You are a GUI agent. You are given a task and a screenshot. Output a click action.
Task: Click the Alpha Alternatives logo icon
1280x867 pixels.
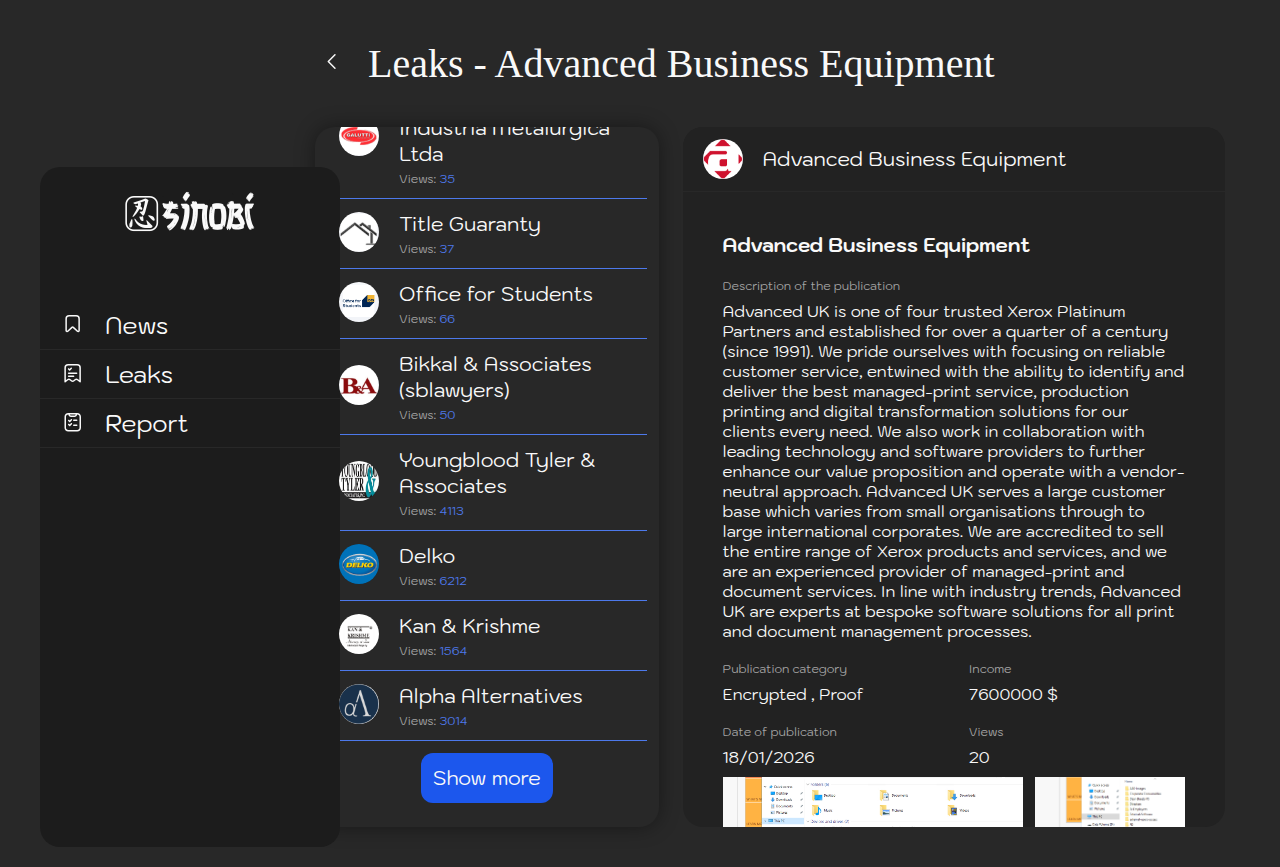(359, 705)
